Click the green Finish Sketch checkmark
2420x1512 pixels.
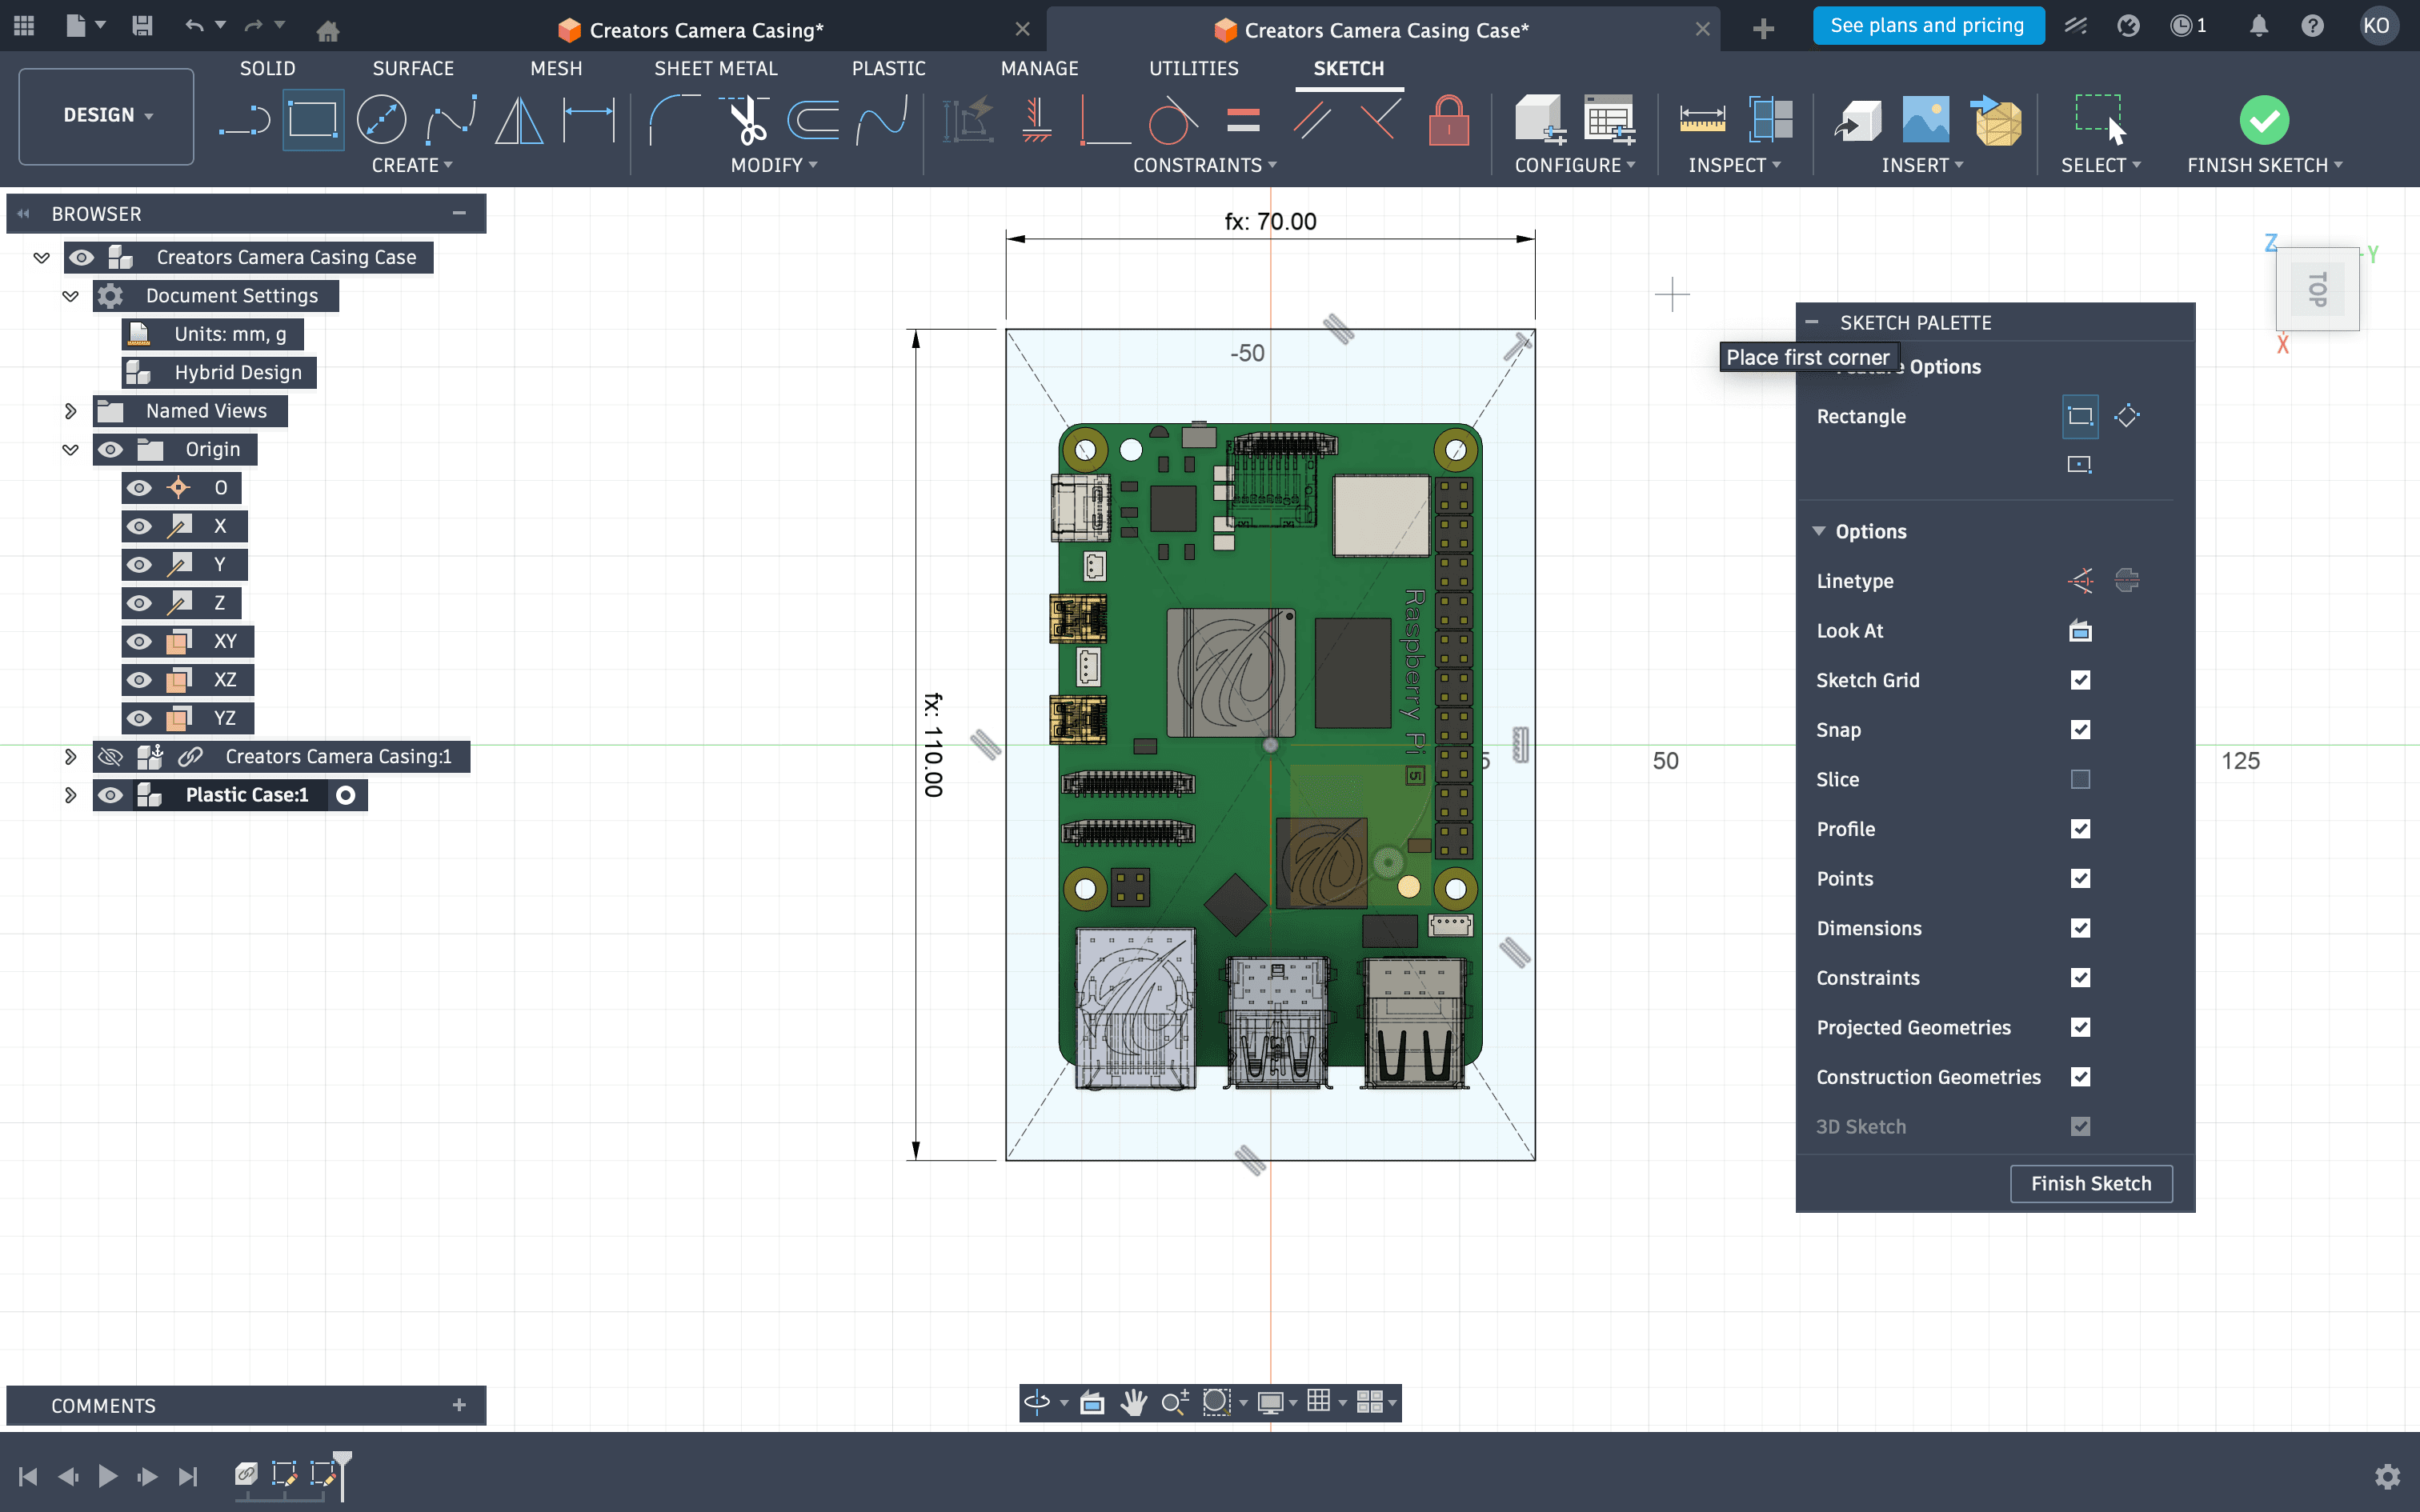(2264, 121)
